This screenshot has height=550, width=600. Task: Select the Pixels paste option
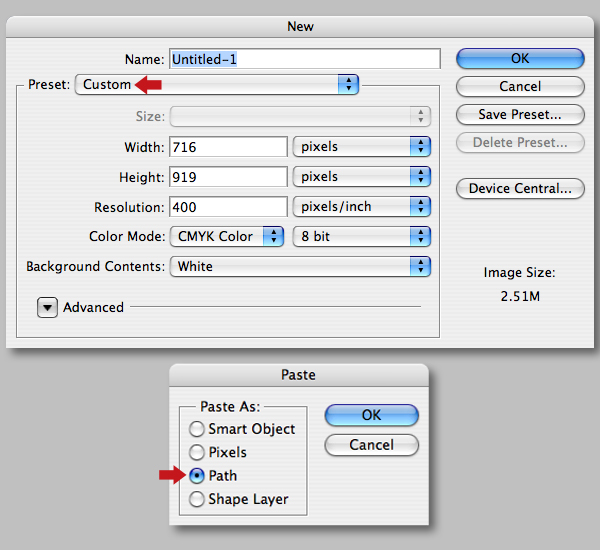pyautogui.click(x=197, y=452)
